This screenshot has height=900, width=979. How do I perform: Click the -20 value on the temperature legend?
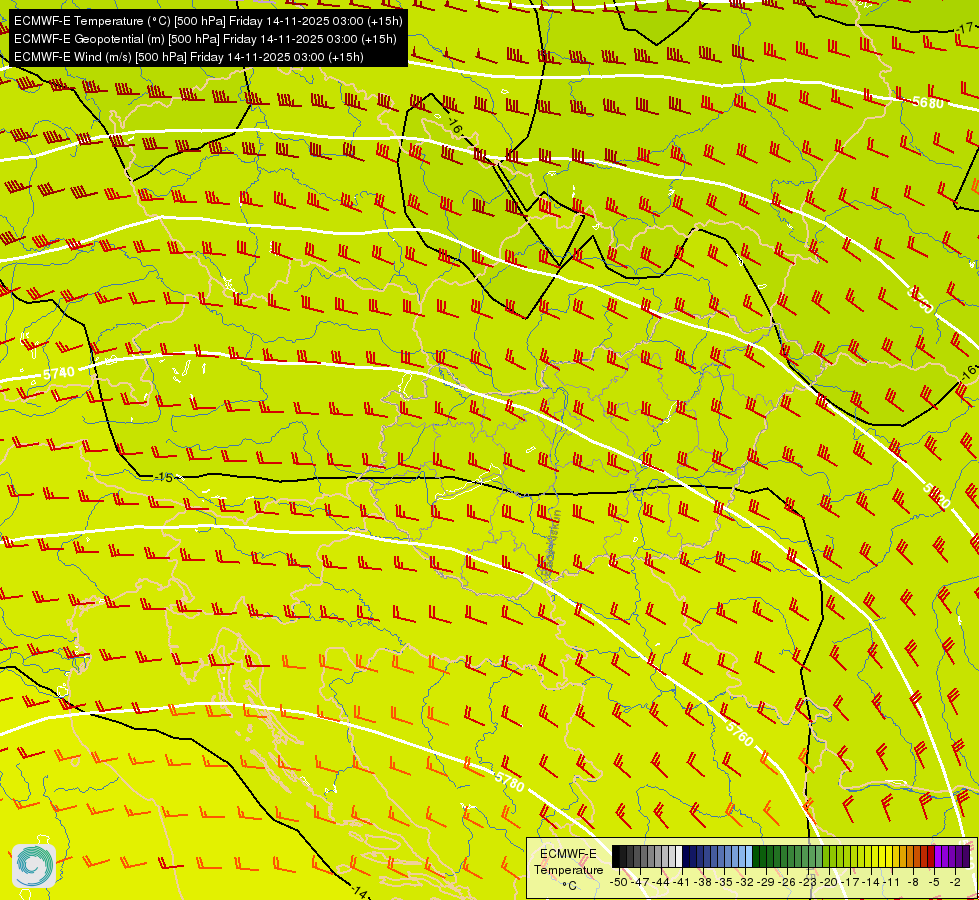coord(829,882)
